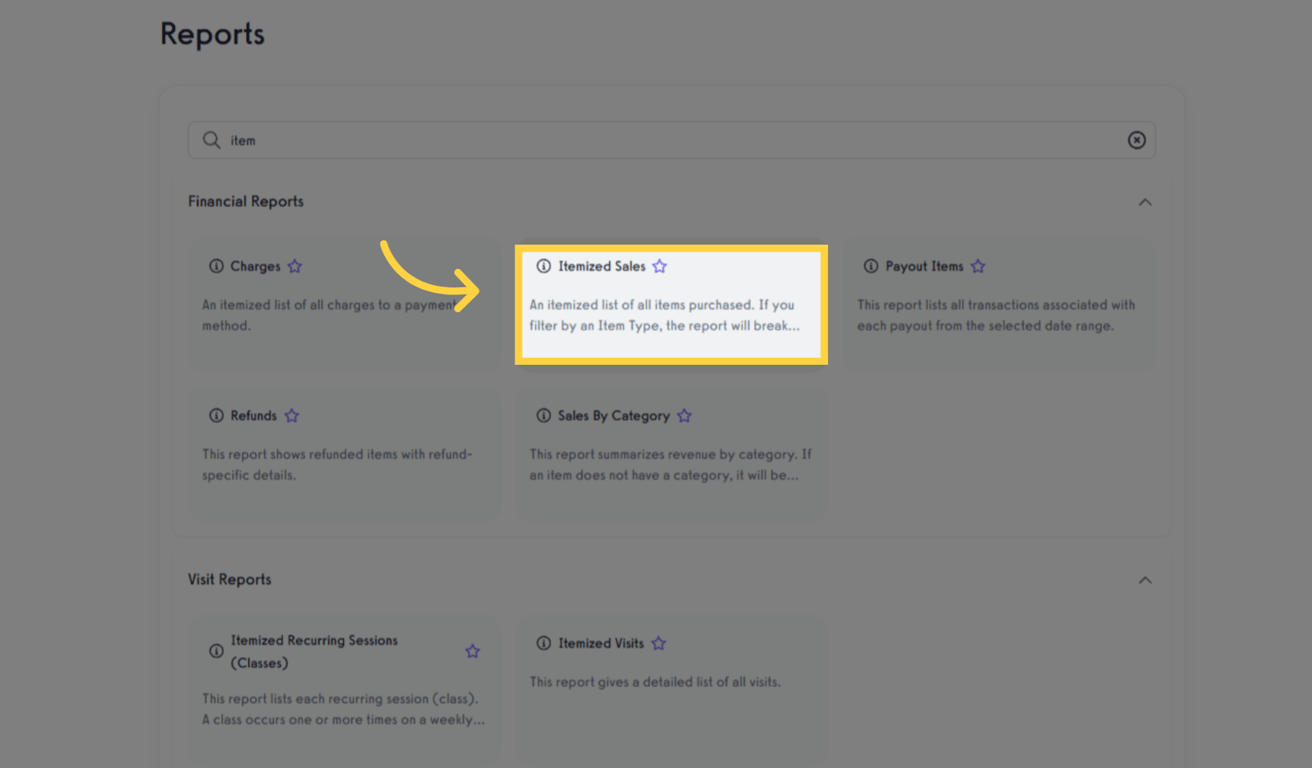Click the info icon beside Itemized Sales

pyautogui.click(x=543, y=266)
